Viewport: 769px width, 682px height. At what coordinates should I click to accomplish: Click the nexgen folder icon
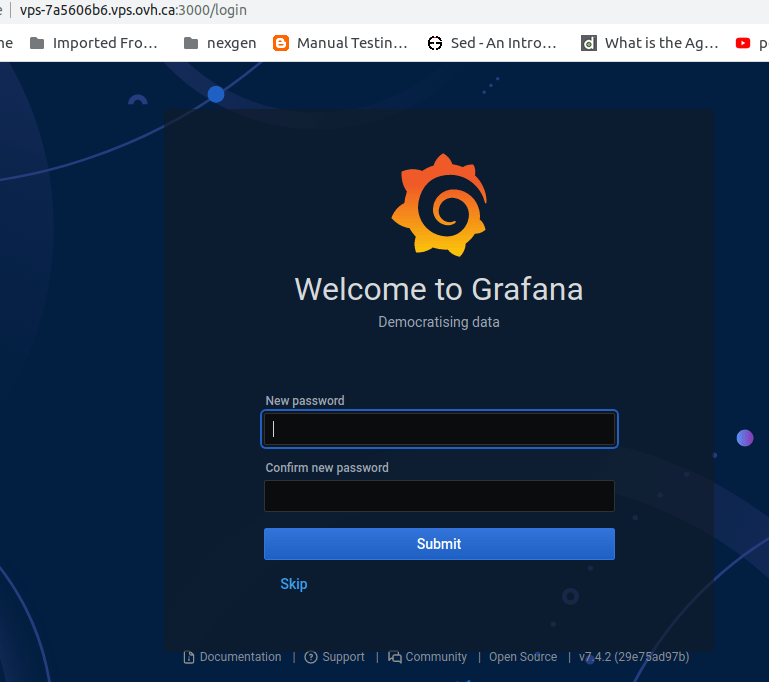click(x=191, y=43)
